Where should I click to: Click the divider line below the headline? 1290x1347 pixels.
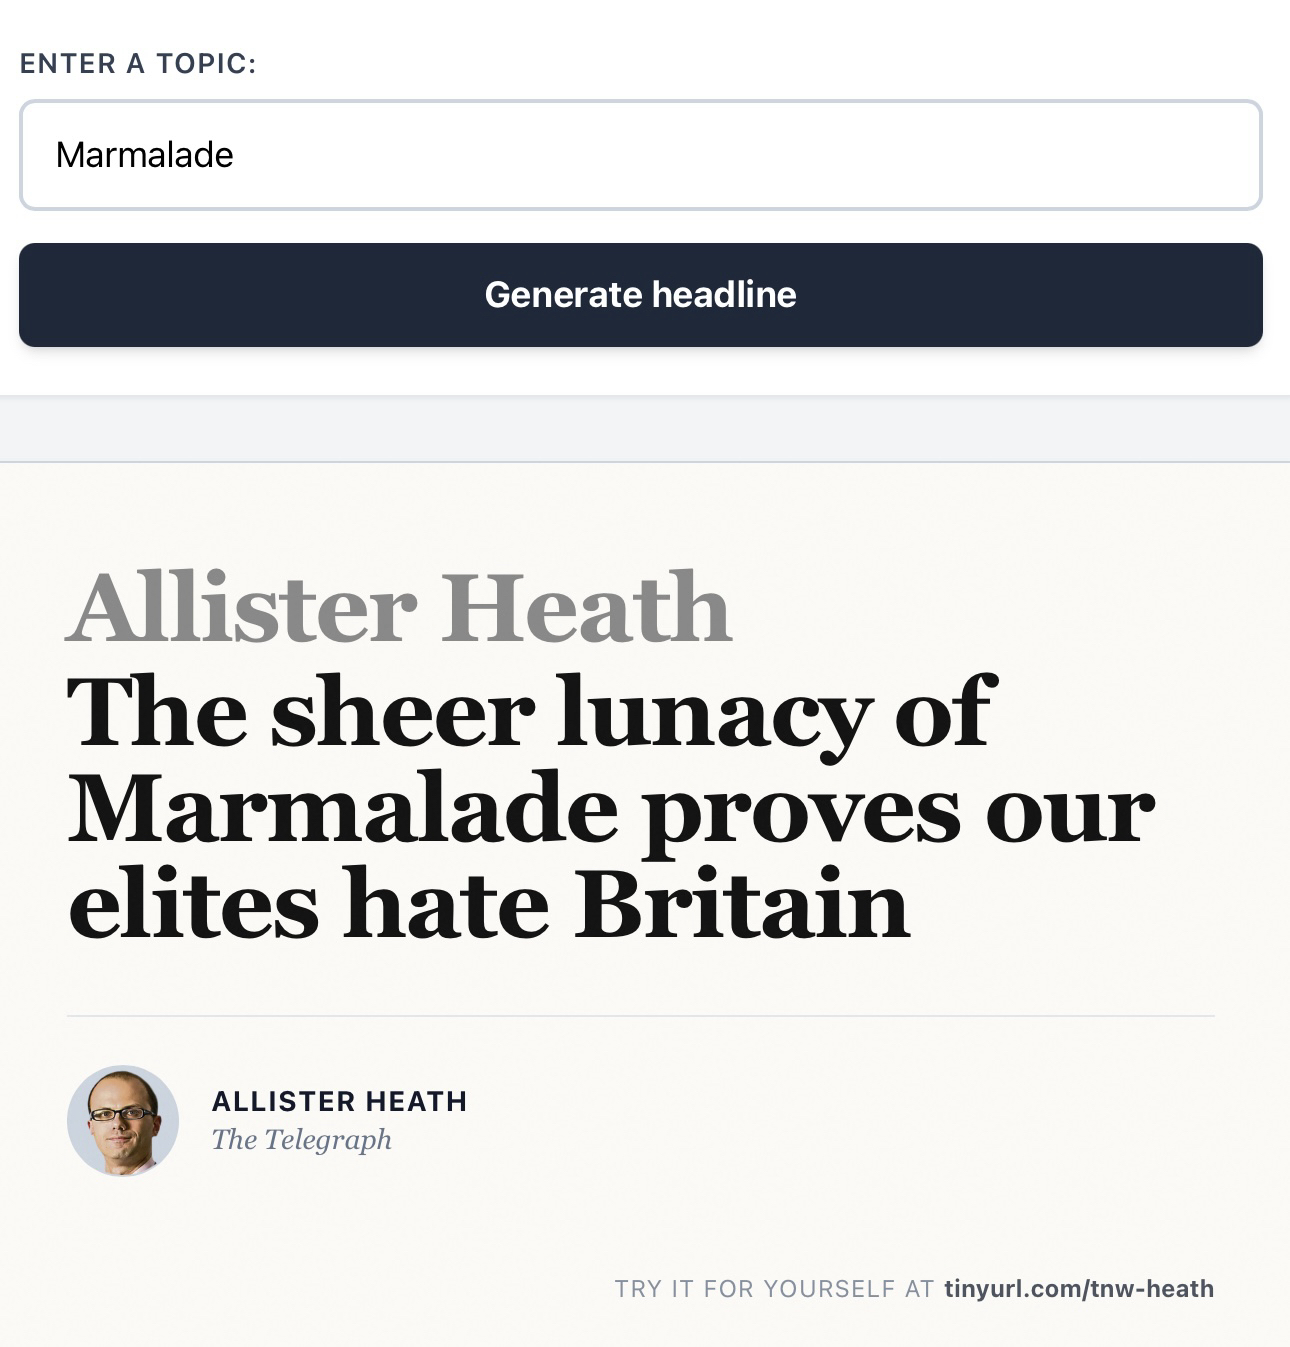click(x=640, y=1016)
